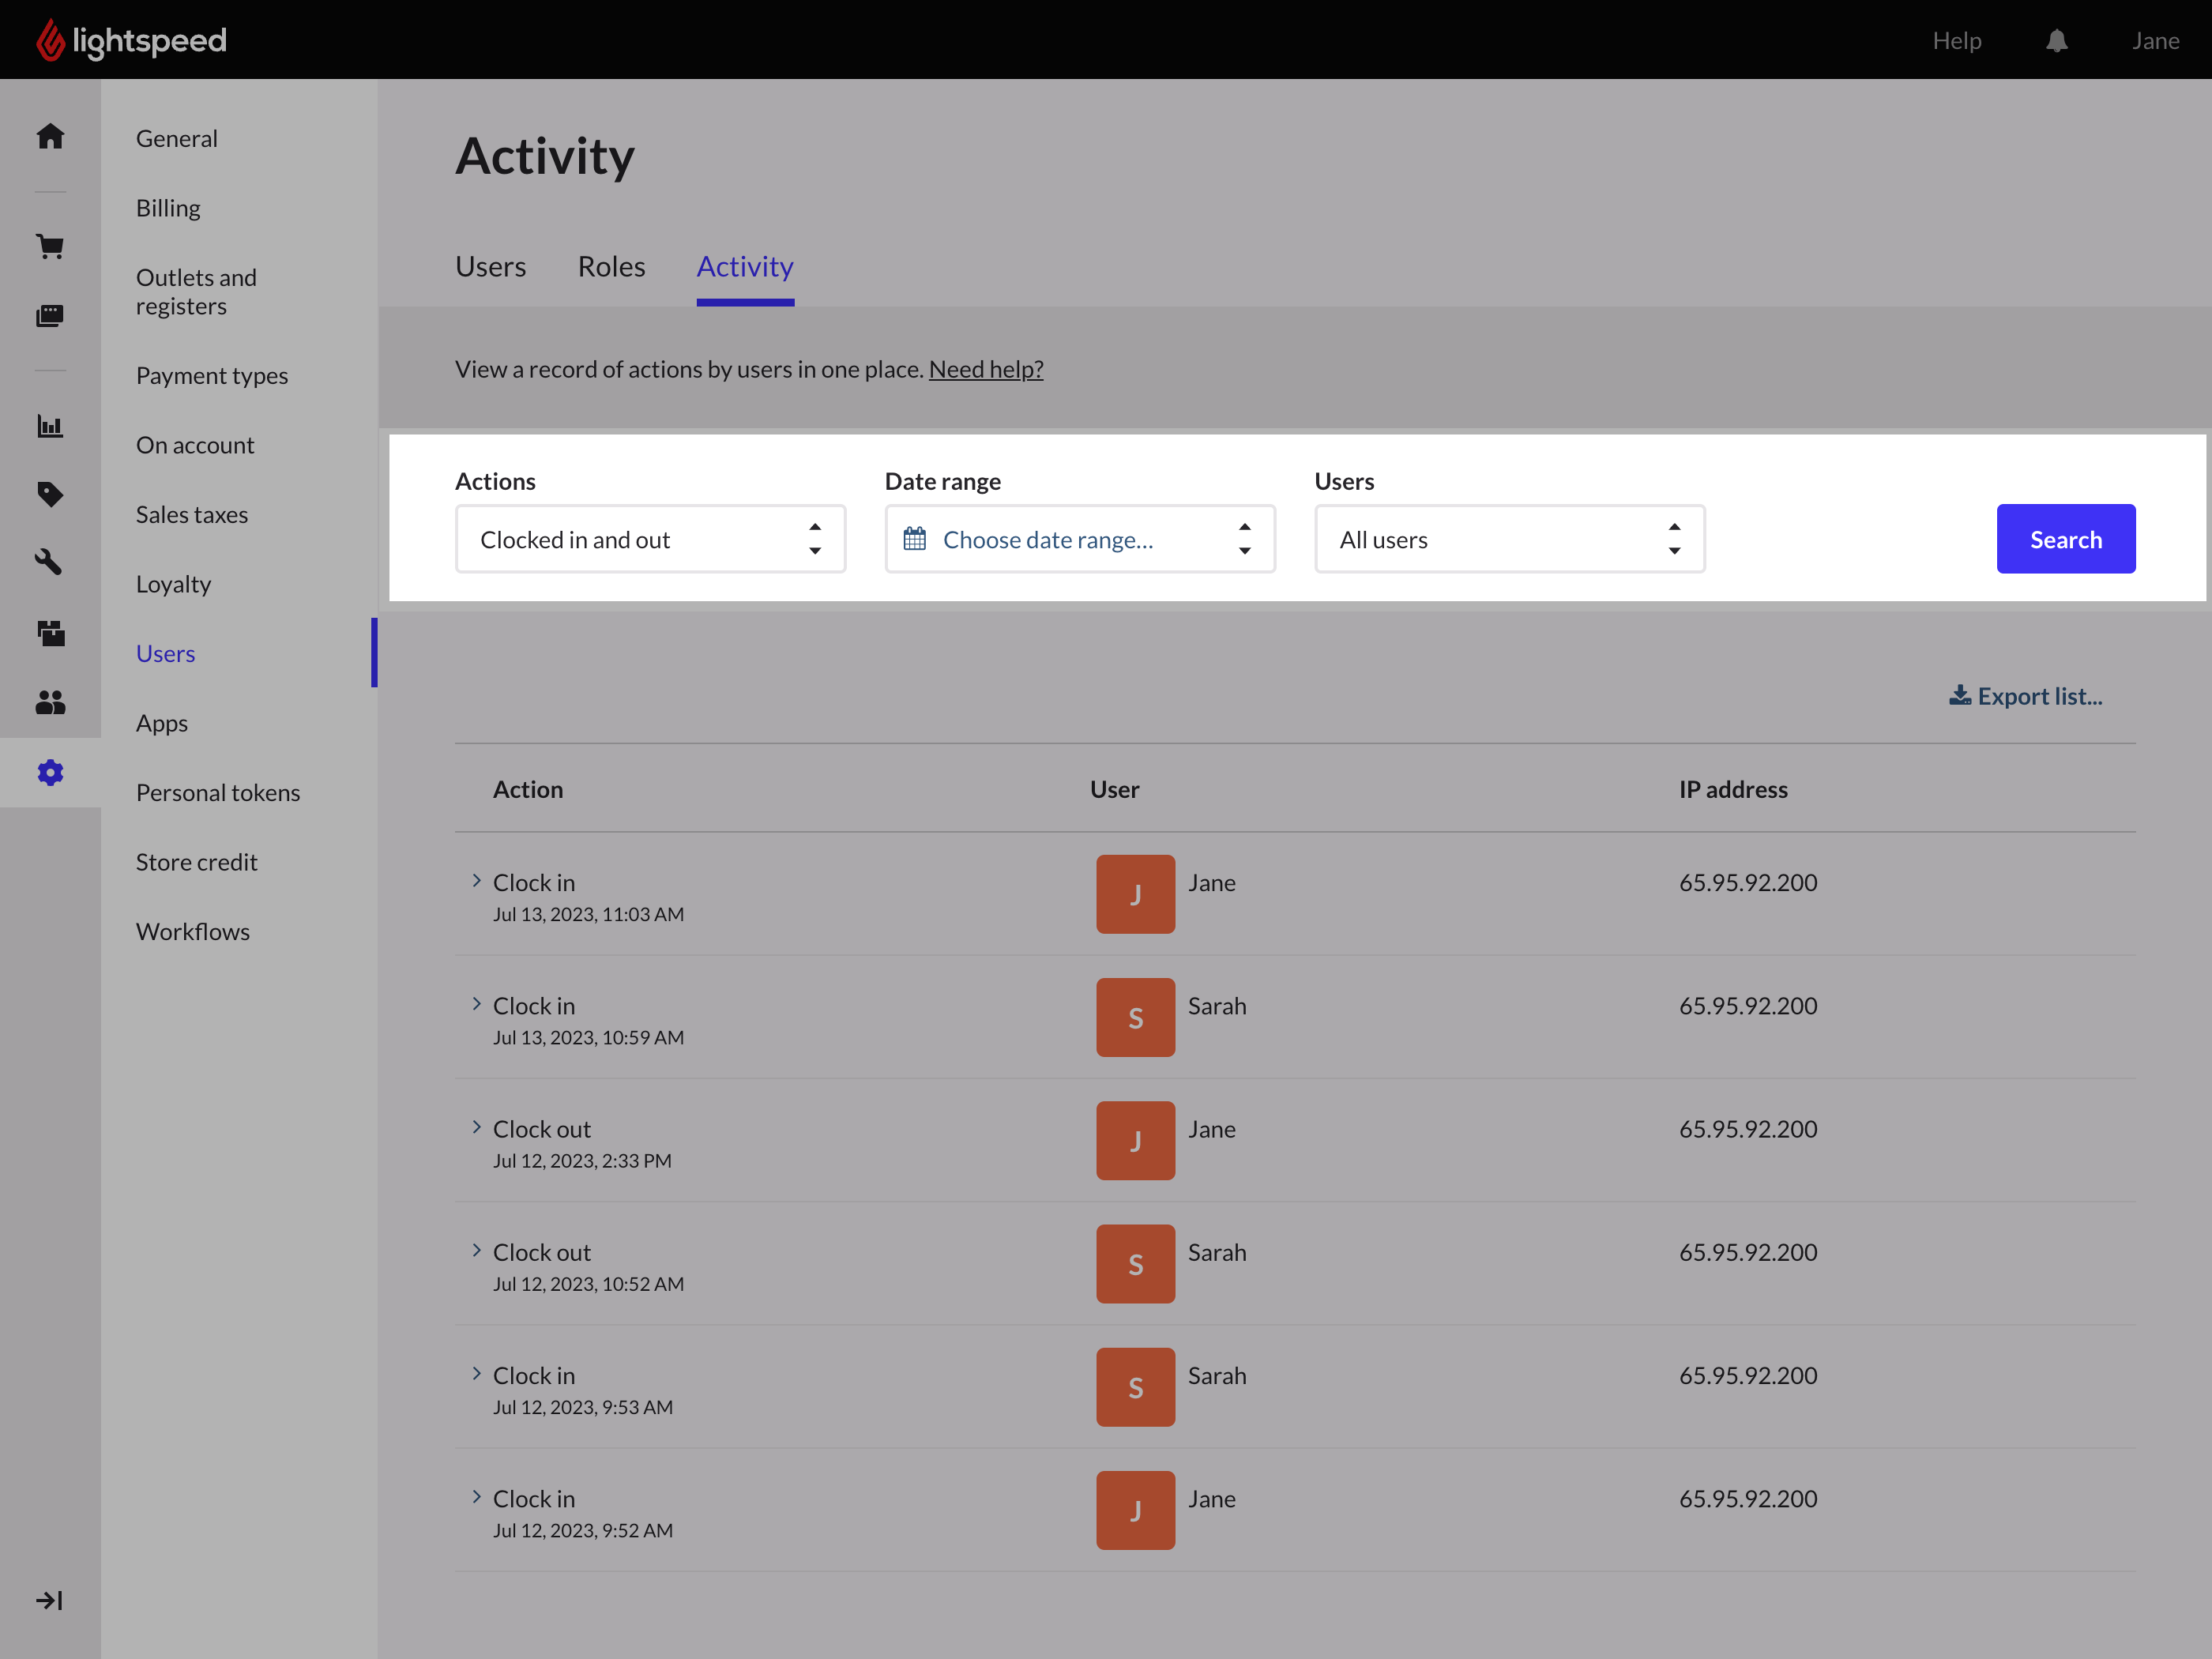Open General settings
The width and height of the screenshot is (2212, 1659).
pos(176,138)
